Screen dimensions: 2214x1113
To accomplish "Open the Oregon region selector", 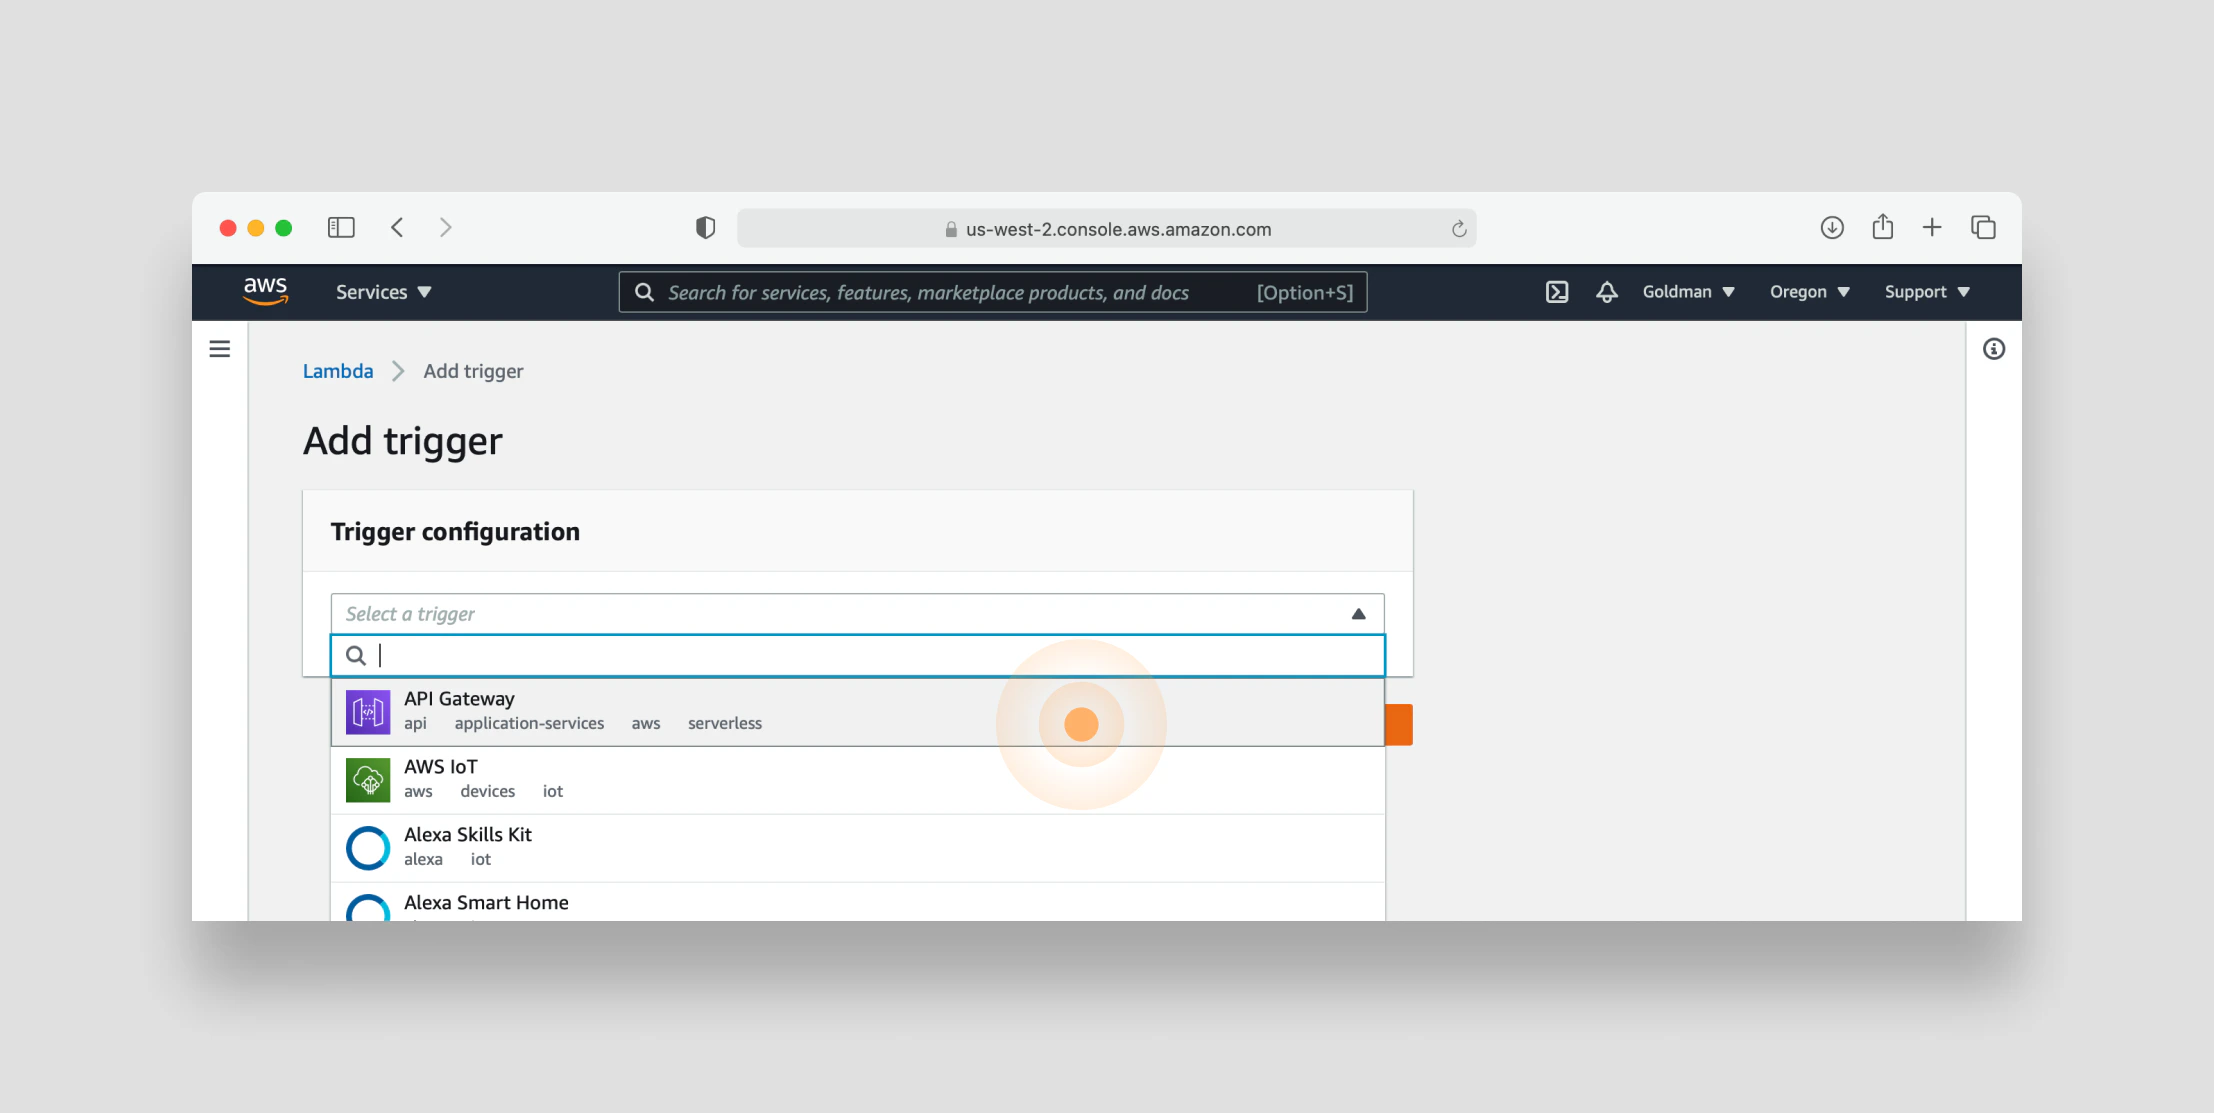I will point(1810,292).
